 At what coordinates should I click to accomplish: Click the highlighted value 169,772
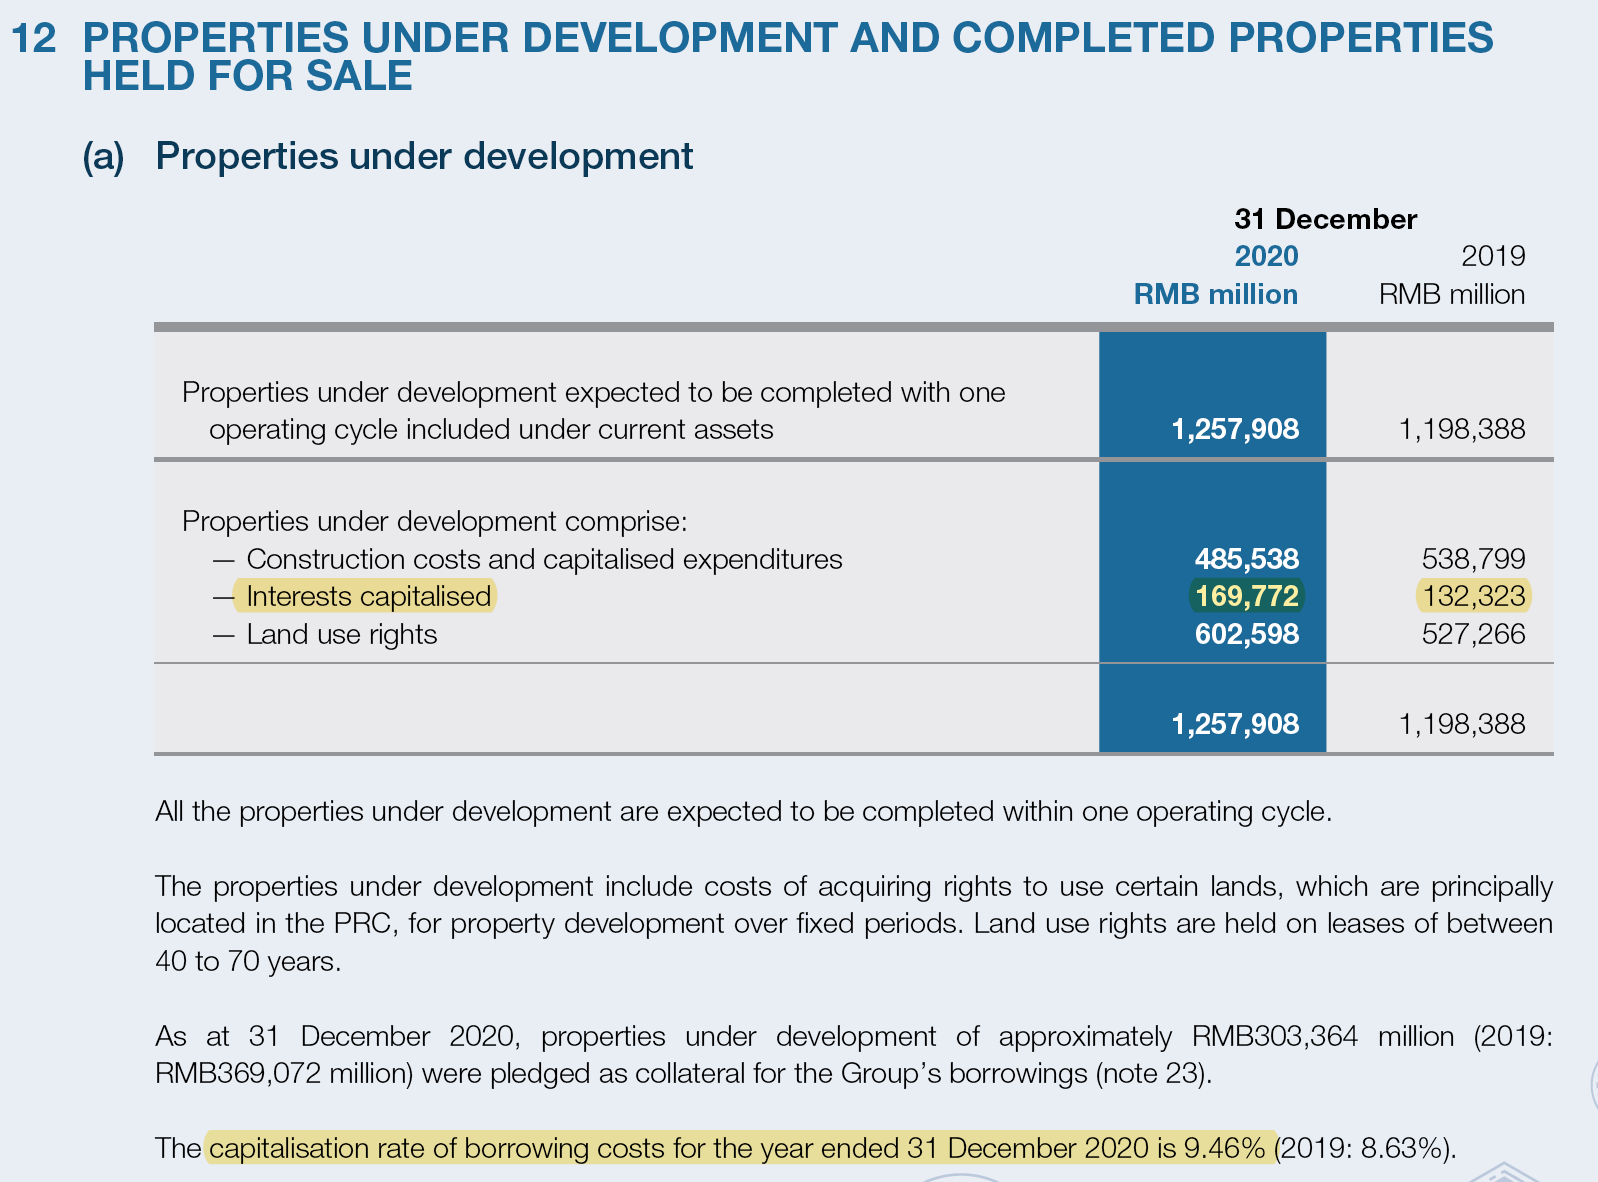[1247, 597]
